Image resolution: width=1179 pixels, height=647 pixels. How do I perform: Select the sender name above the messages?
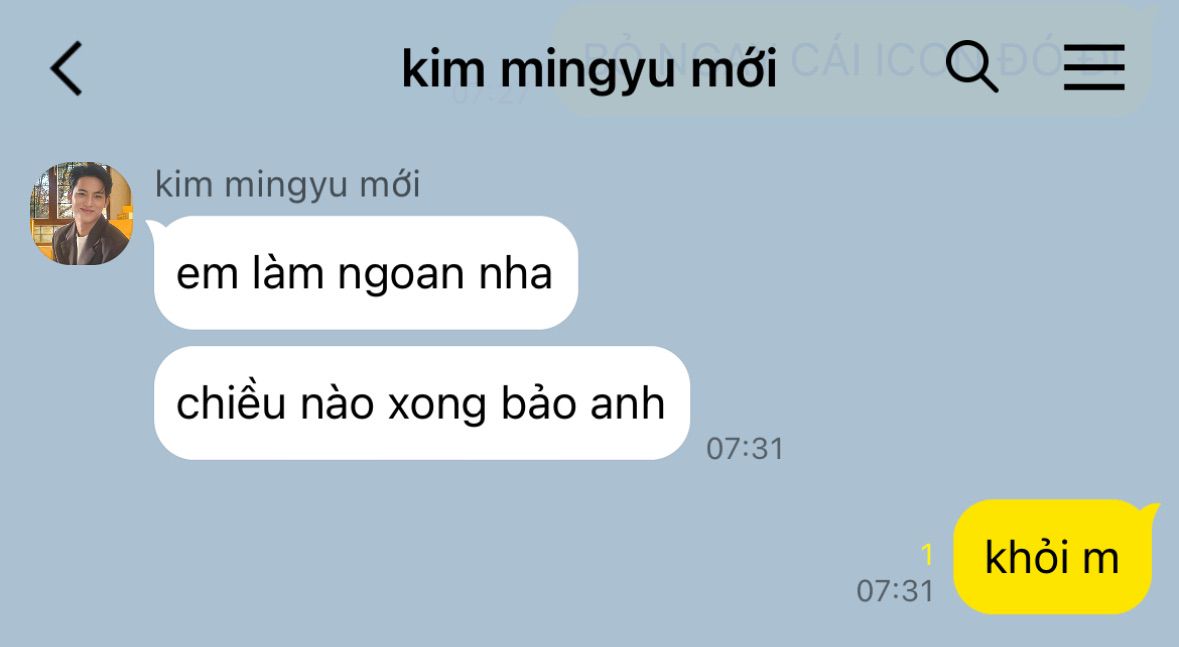287,184
